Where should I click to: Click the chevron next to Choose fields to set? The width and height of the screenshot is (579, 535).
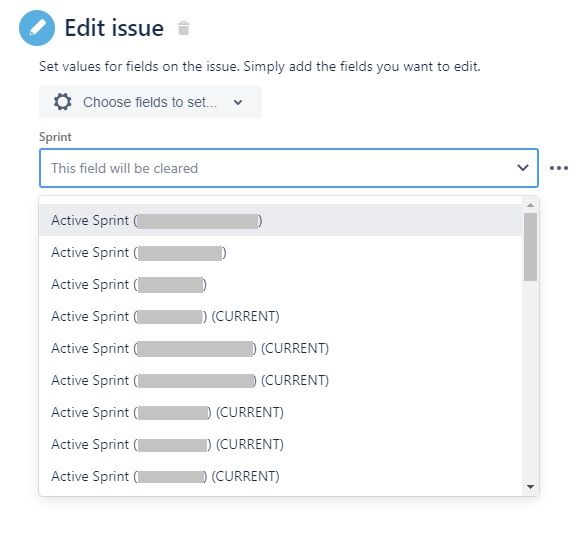(238, 102)
